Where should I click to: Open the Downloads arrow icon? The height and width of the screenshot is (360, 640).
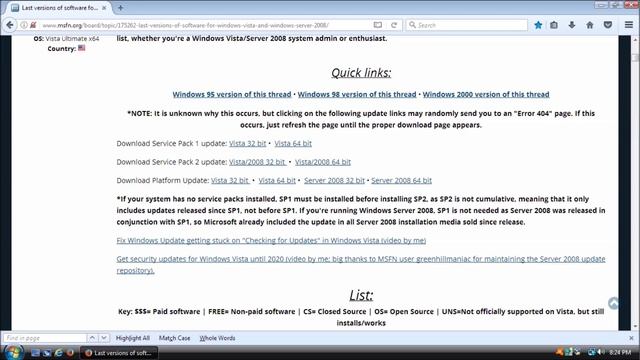(x=572, y=25)
